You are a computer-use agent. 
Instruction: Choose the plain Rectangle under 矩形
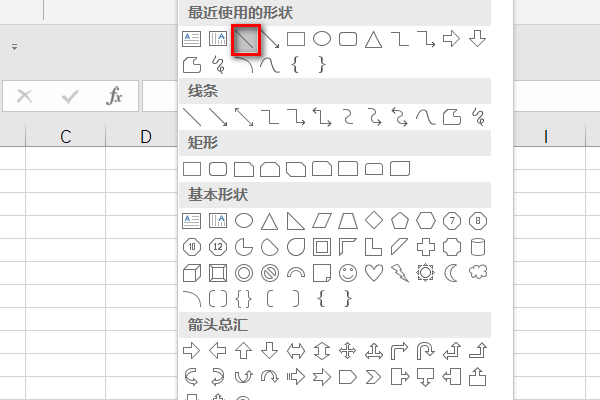192,169
